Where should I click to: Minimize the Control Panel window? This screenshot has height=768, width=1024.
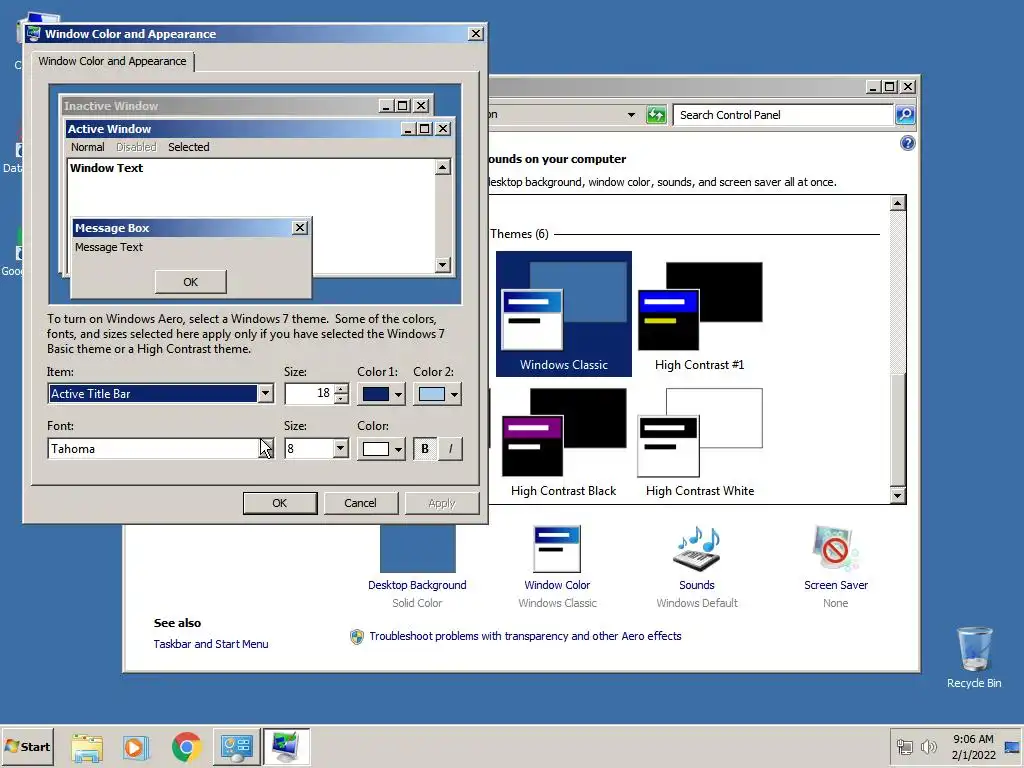(874, 86)
